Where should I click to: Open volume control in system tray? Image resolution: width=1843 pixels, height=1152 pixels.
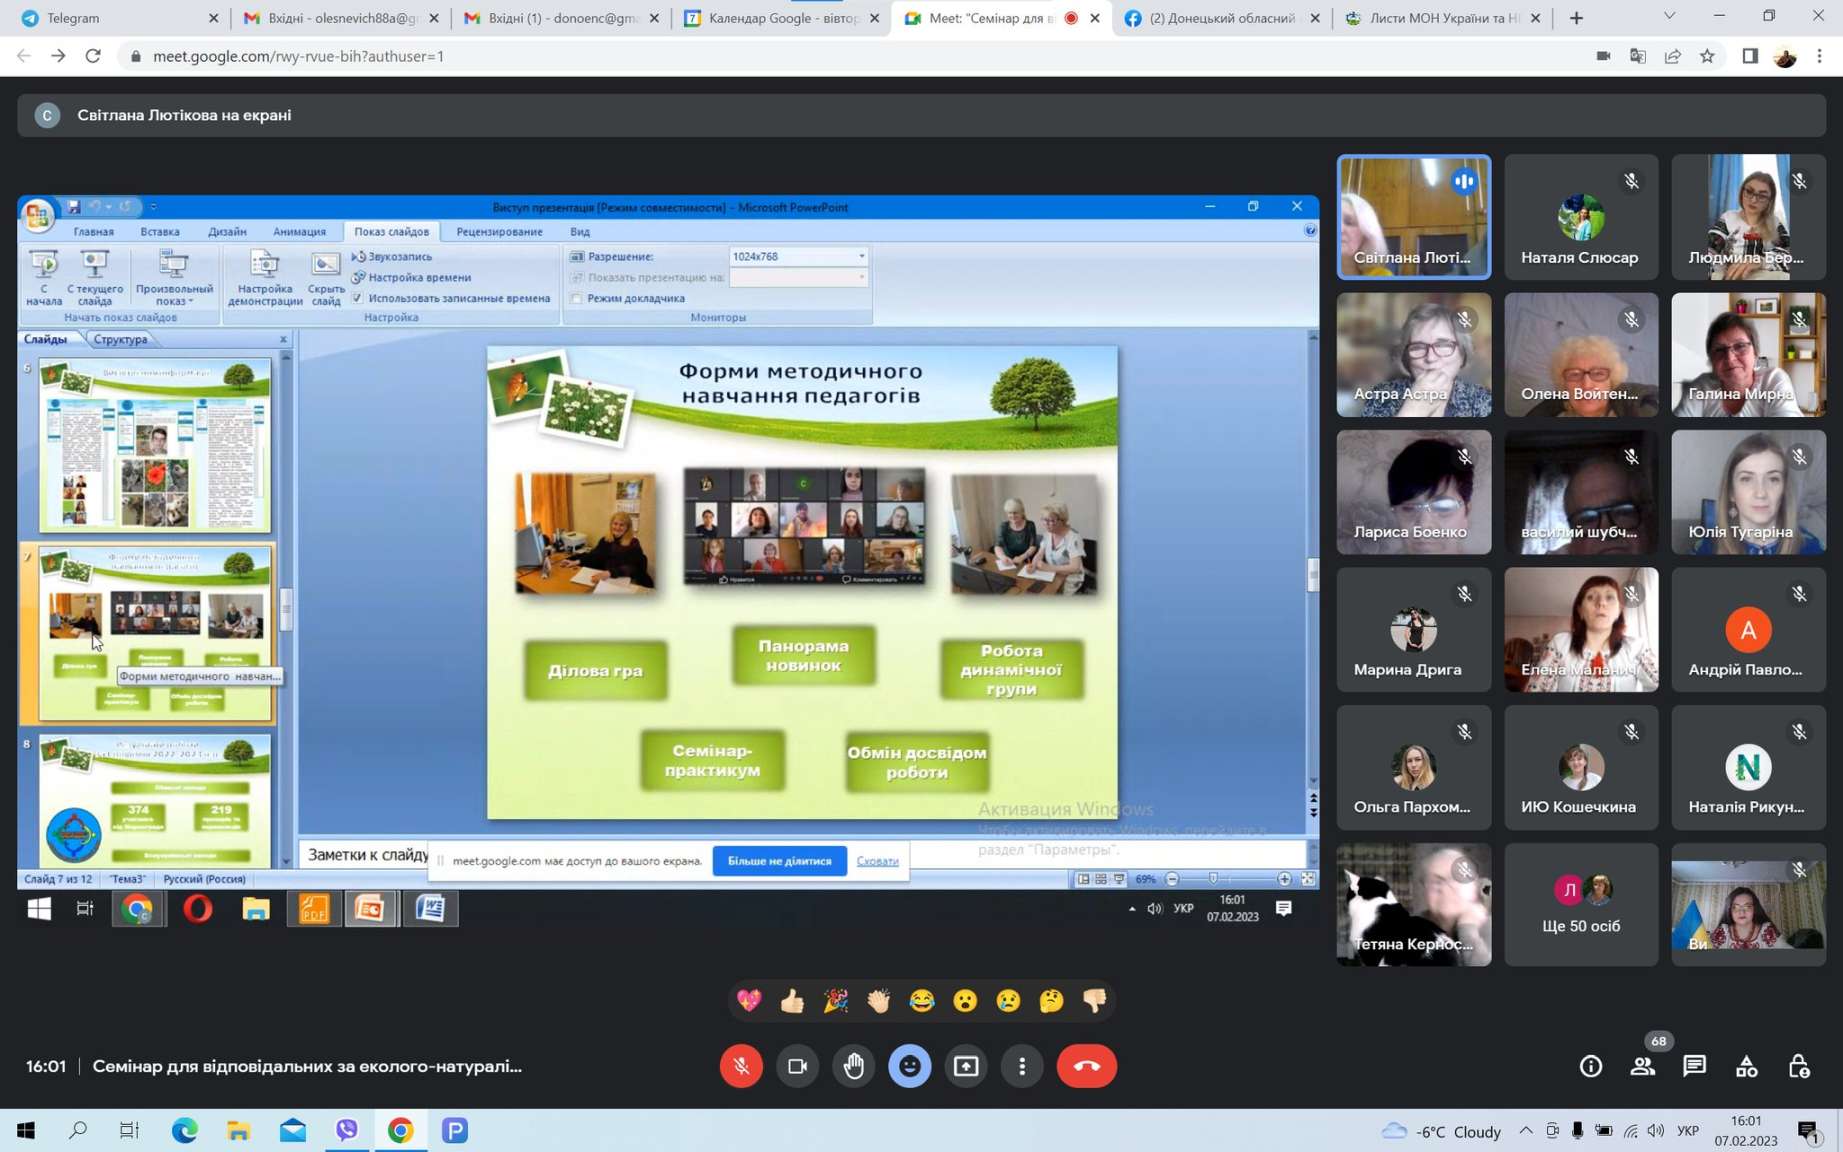point(1656,1131)
